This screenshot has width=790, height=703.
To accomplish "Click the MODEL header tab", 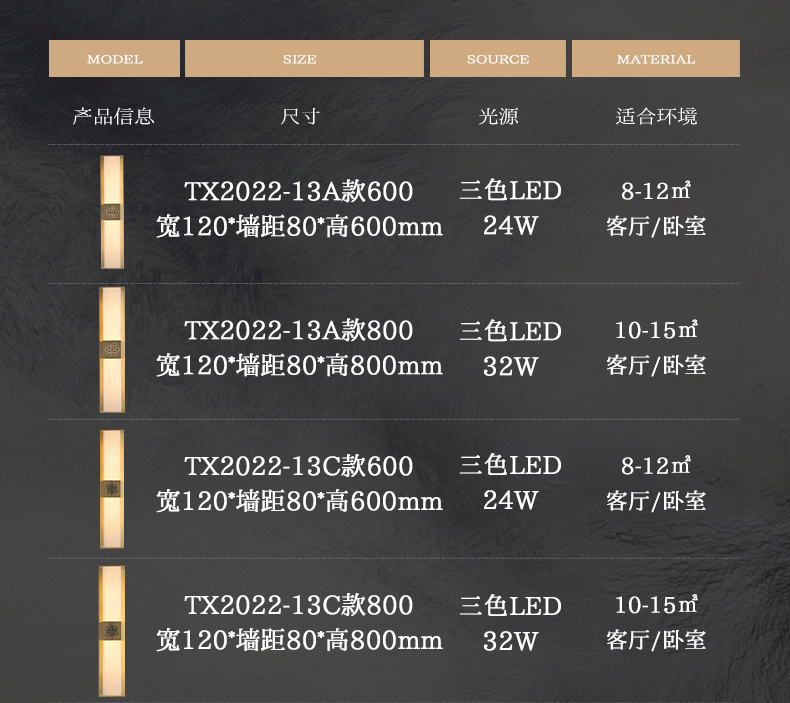I will [x=114, y=59].
